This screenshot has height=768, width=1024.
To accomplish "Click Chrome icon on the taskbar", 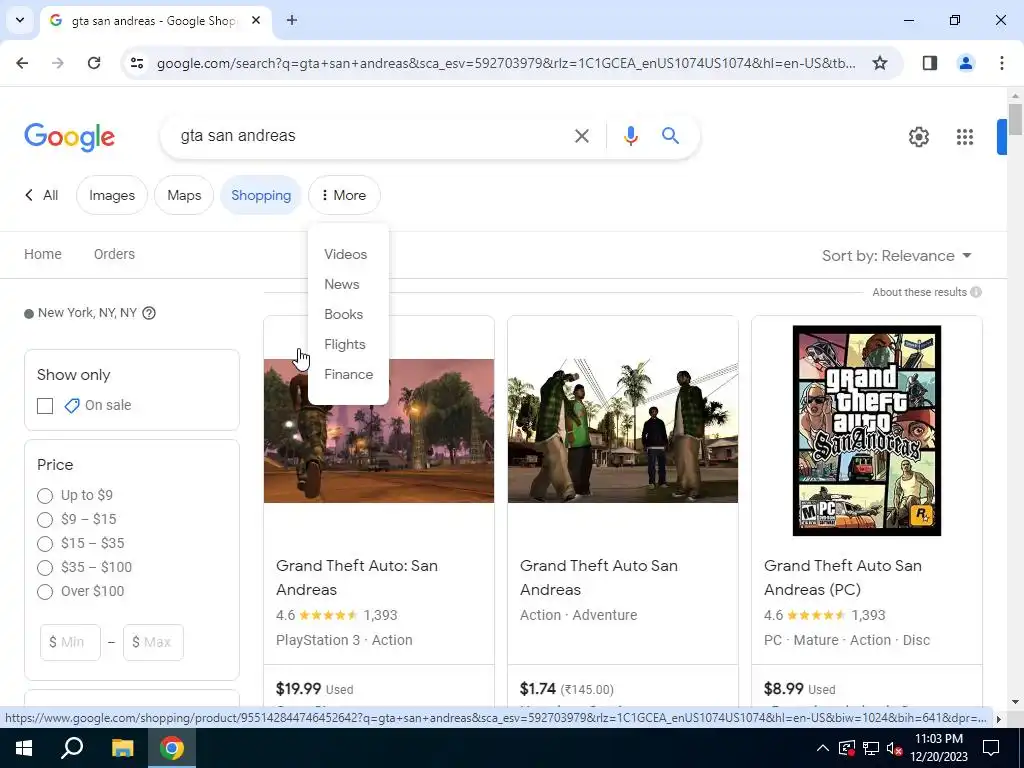I will click(172, 748).
